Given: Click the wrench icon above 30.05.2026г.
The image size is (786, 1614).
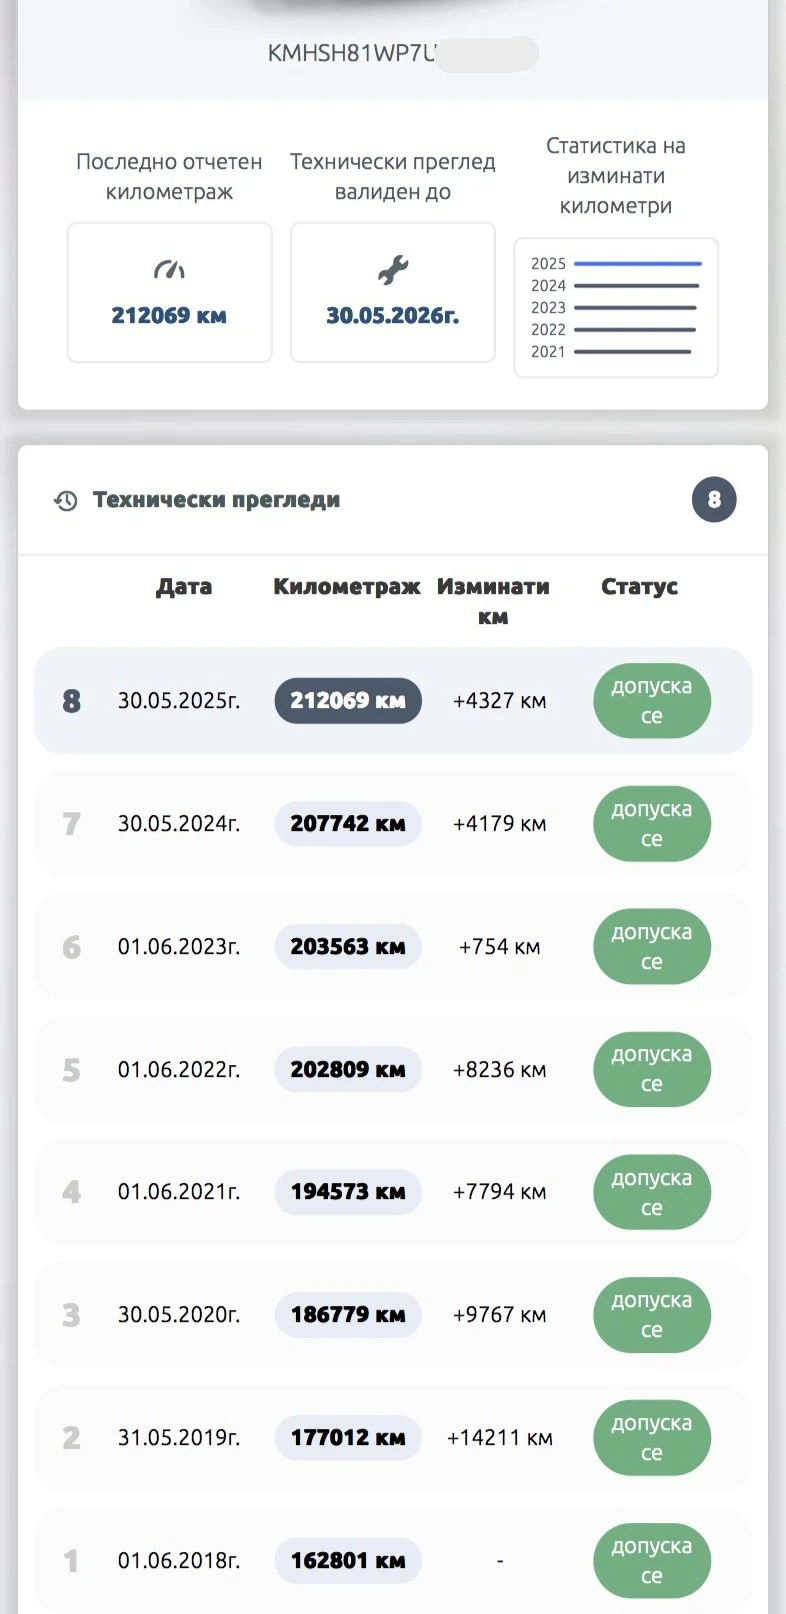Looking at the screenshot, I should tap(393, 270).
